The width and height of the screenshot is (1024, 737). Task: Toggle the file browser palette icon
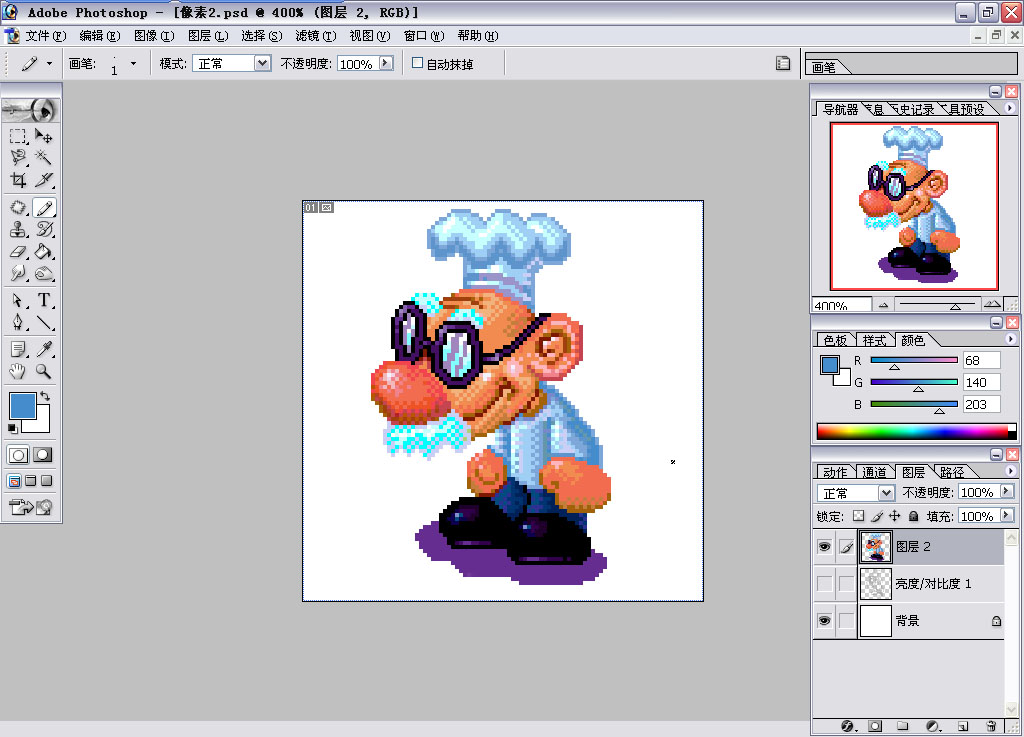click(783, 63)
